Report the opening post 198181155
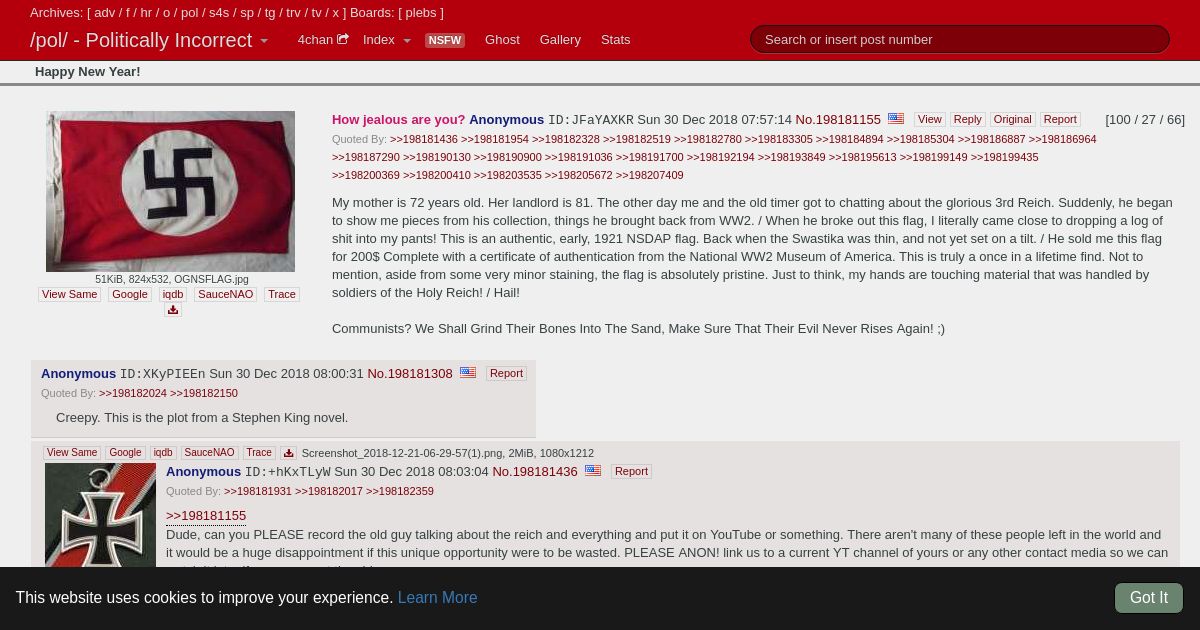The width and height of the screenshot is (1200, 630). click(1060, 119)
